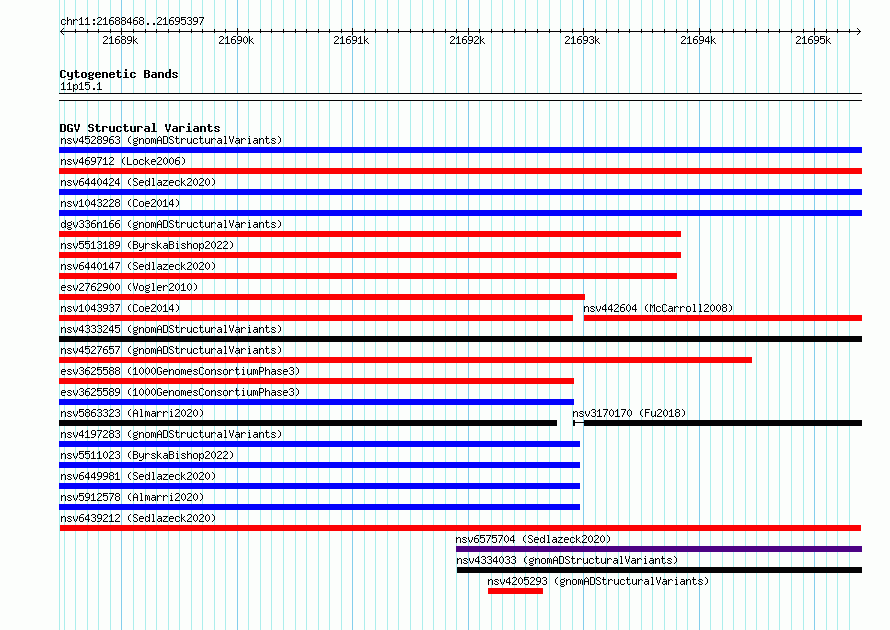Image resolution: width=890 pixels, height=630 pixels.
Task: Click the ruler's left-pointing arrow end
Action: [x=62, y=31]
